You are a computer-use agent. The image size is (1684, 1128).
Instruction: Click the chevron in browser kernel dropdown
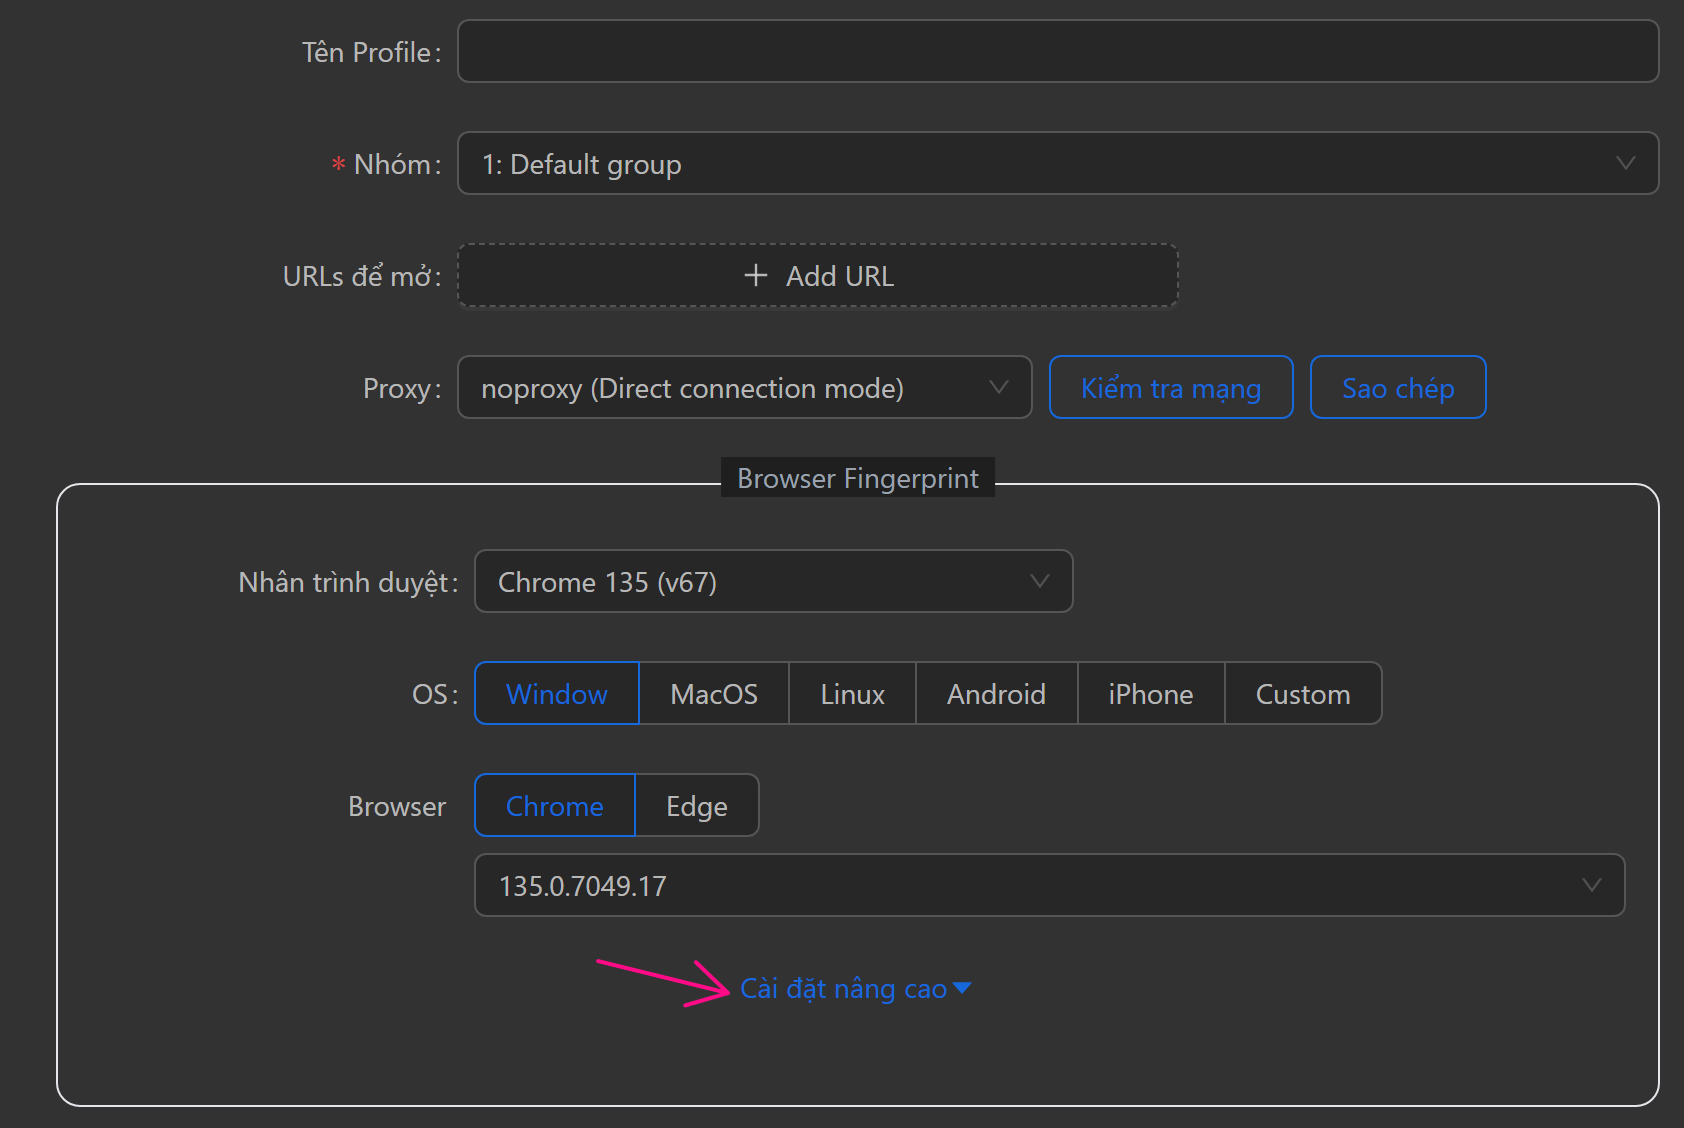[x=1039, y=582]
